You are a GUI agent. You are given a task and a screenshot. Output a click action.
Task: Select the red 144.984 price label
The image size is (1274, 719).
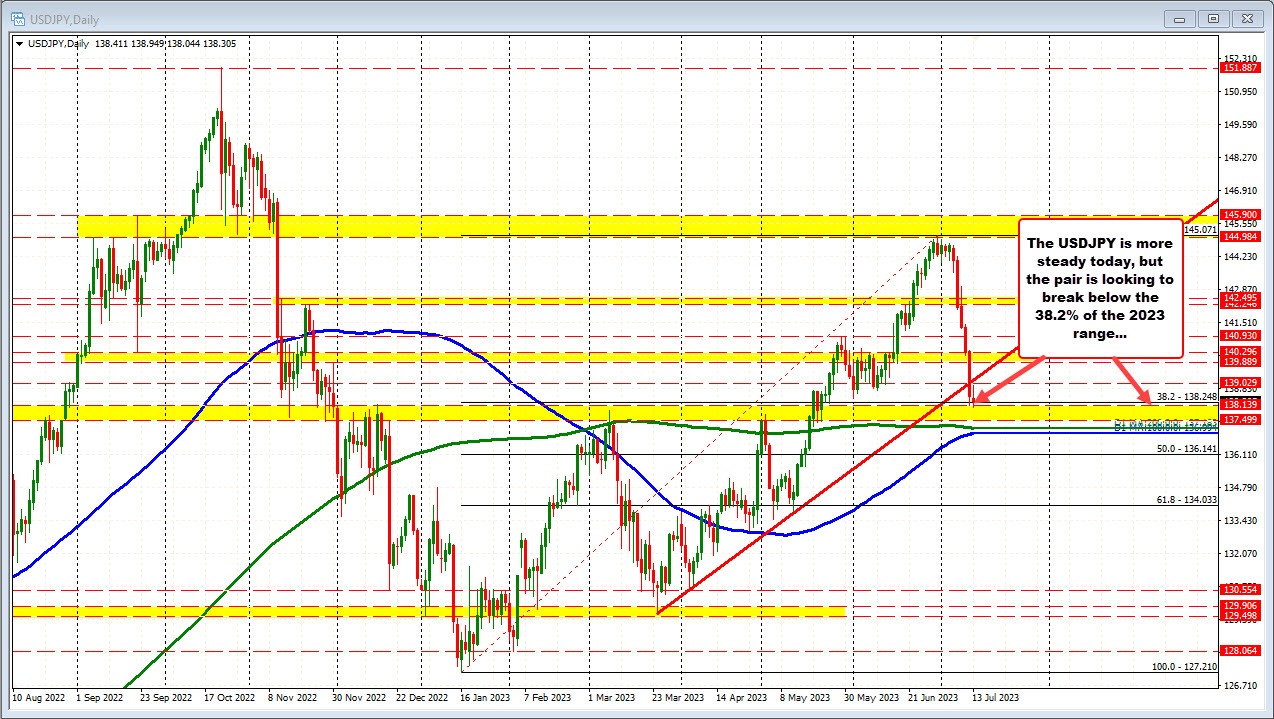click(1240, 236)
